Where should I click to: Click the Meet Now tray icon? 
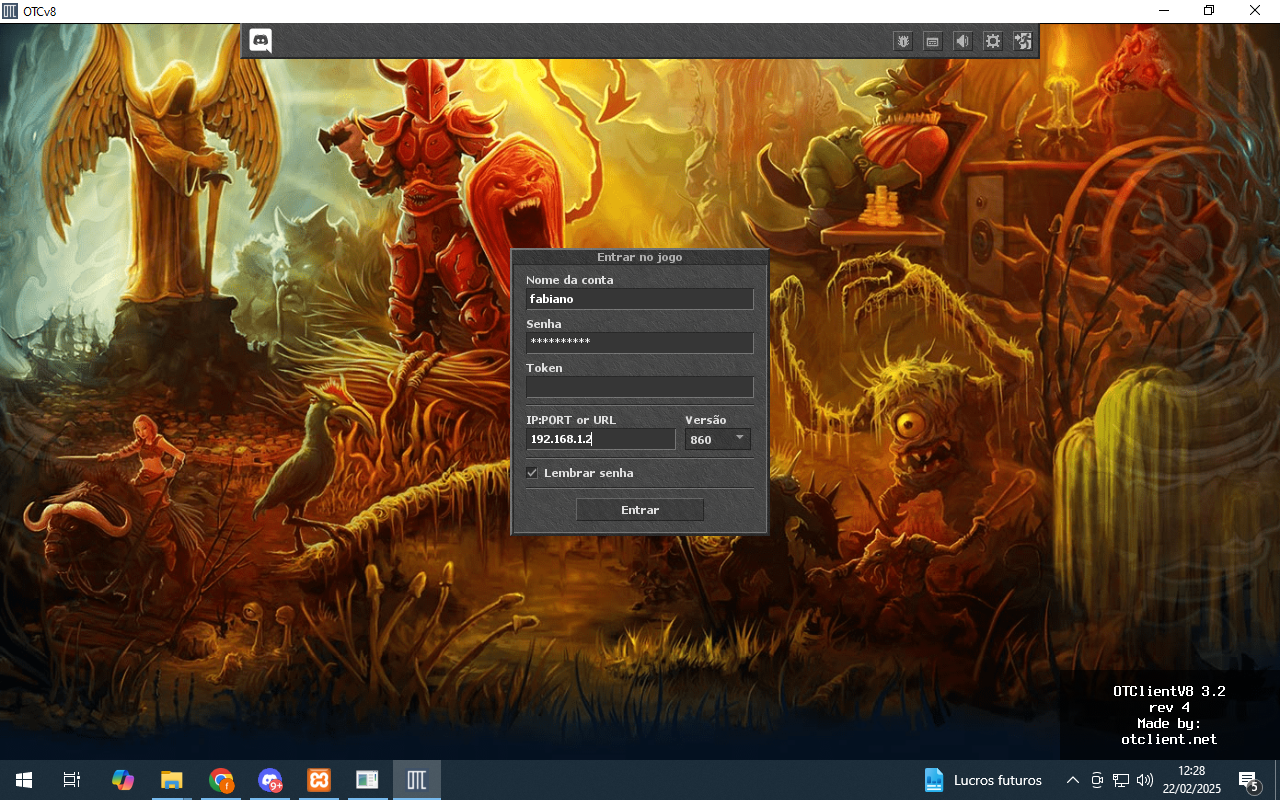point(1097,780)
